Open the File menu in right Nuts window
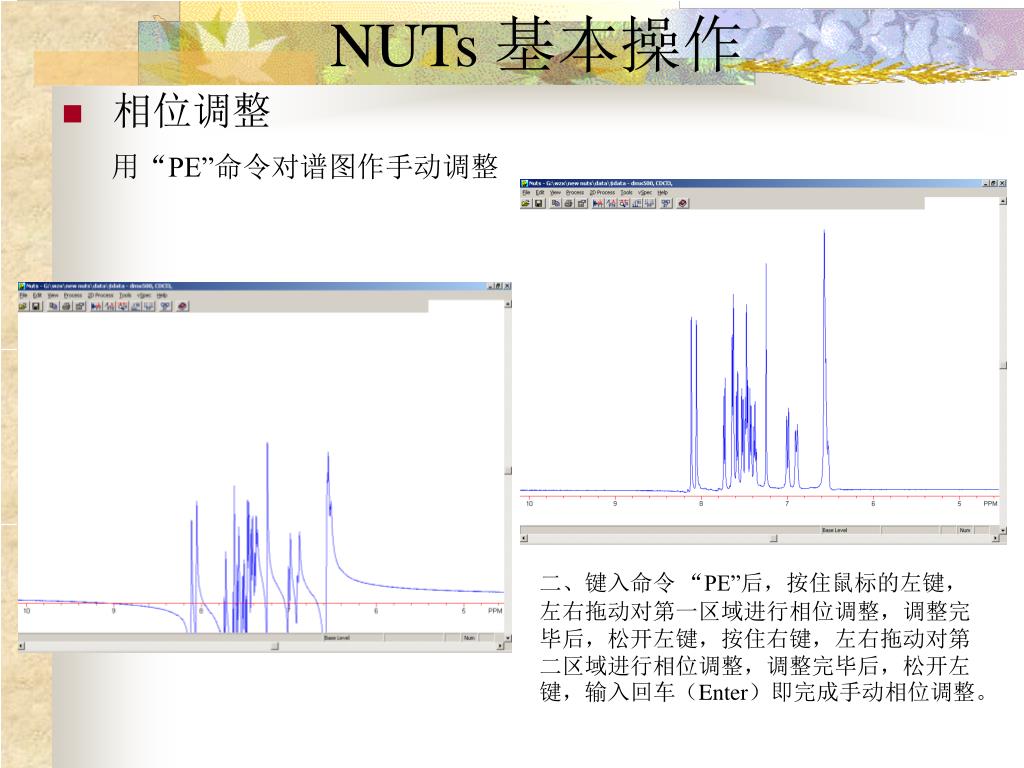This screenshot has height=768, width=1024. 526,193
